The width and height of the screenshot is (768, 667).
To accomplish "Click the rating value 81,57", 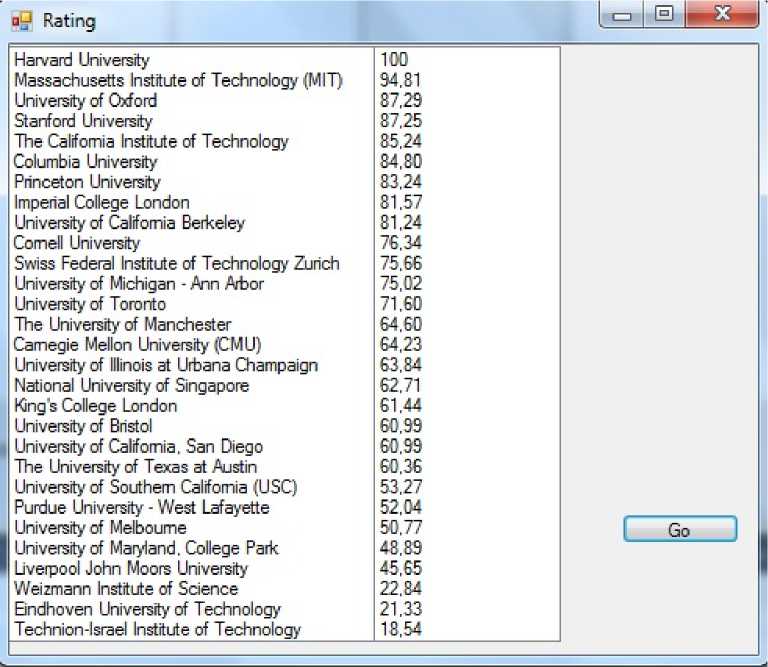I will 401,202.
